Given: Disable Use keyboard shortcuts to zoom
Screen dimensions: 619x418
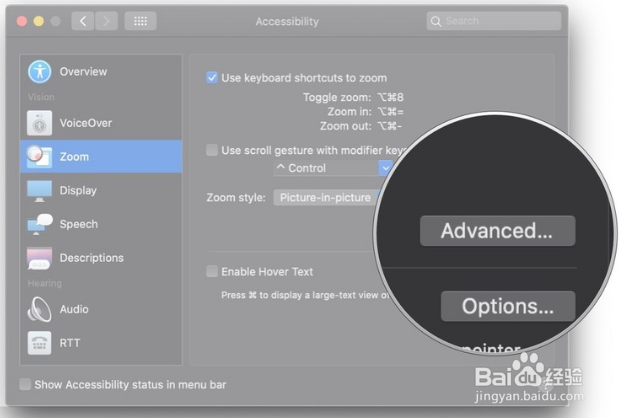Looking at the screenshot, I should click(212, 78).
